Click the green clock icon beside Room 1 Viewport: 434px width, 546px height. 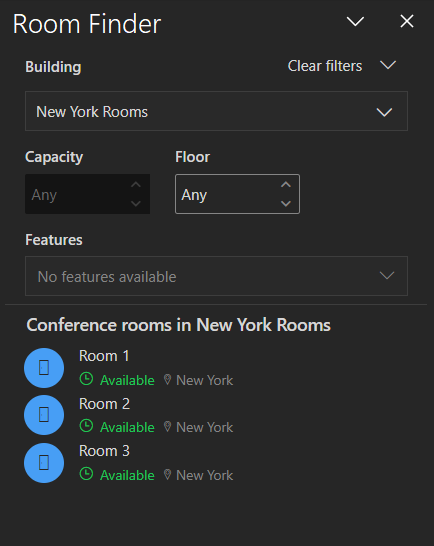pos(86,379)
